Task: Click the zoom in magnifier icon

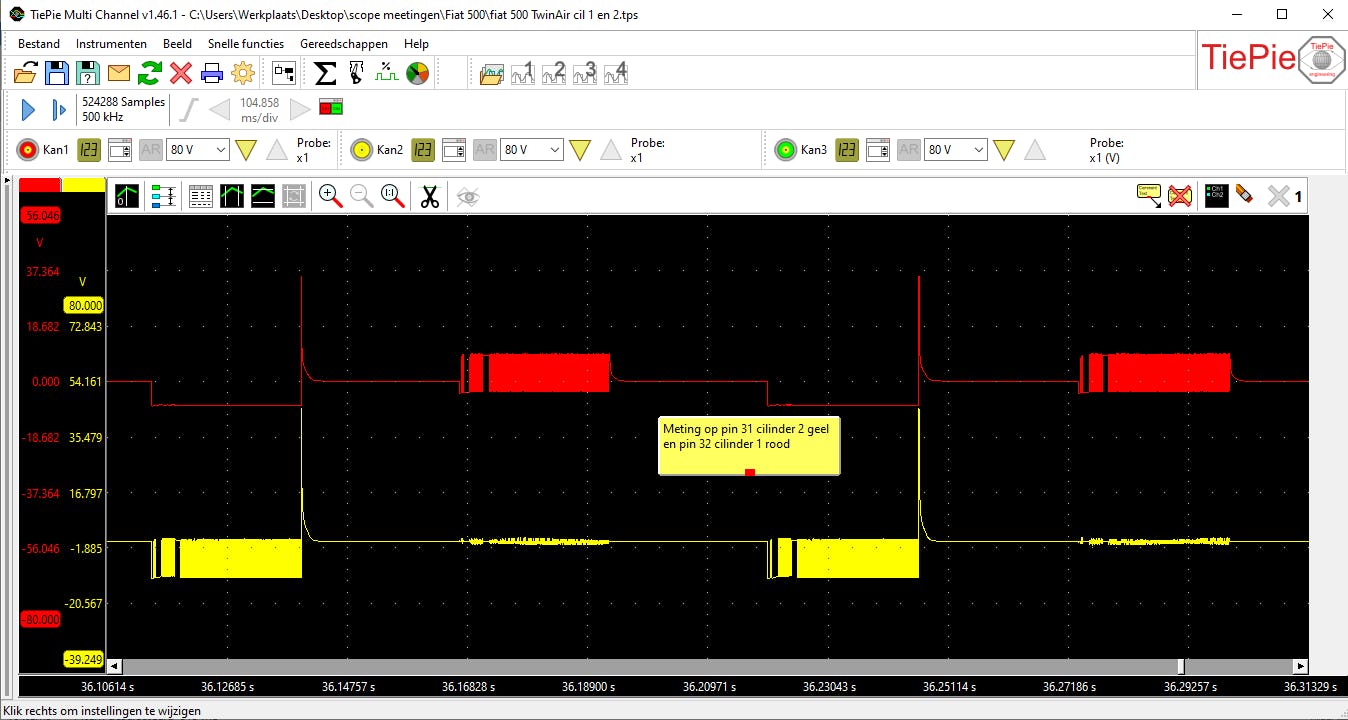Action: (x=330, y=197)
